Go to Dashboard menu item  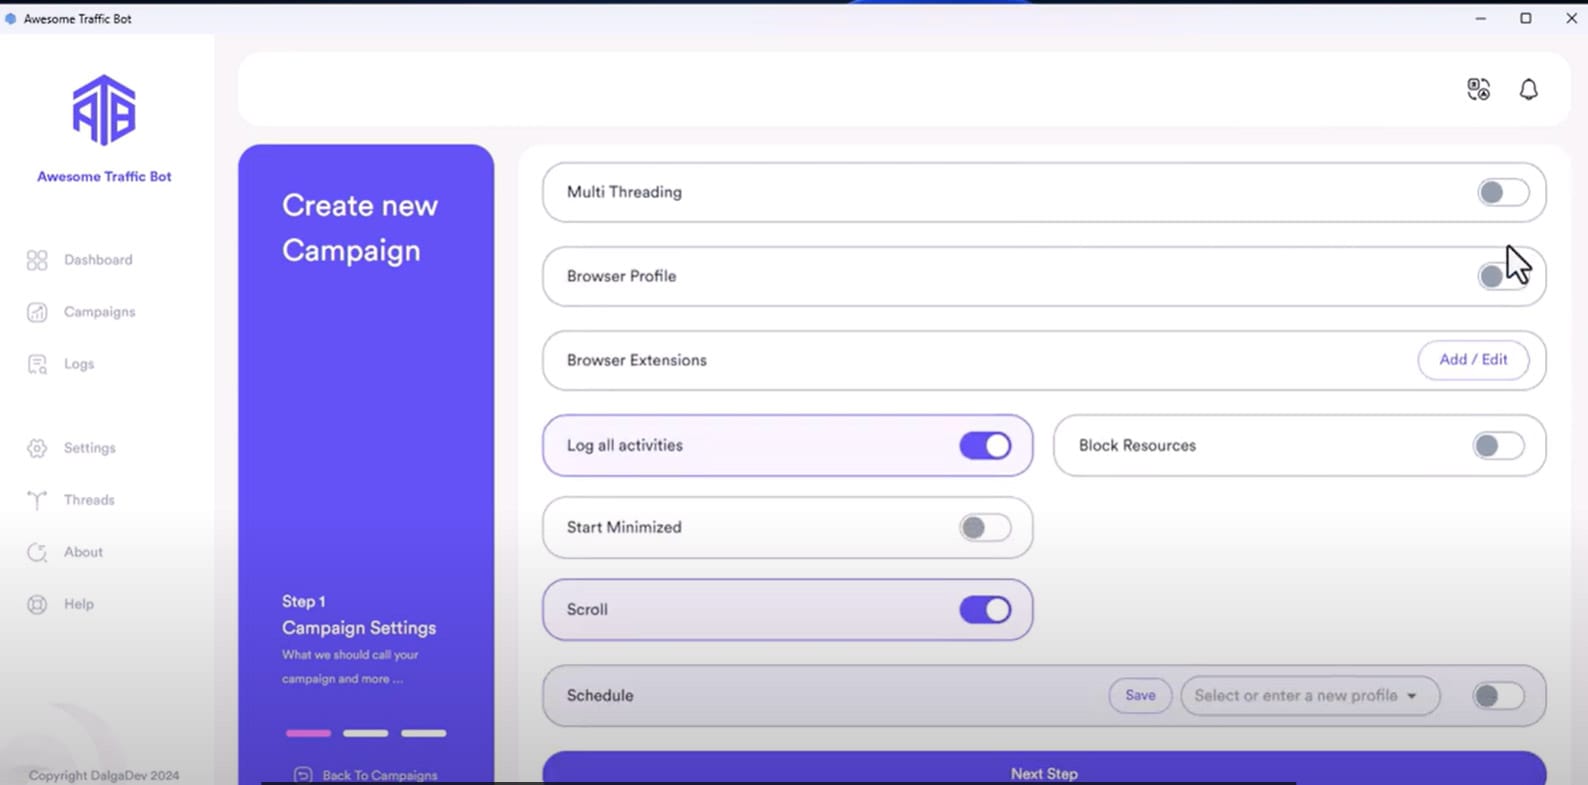pos(98,260)
